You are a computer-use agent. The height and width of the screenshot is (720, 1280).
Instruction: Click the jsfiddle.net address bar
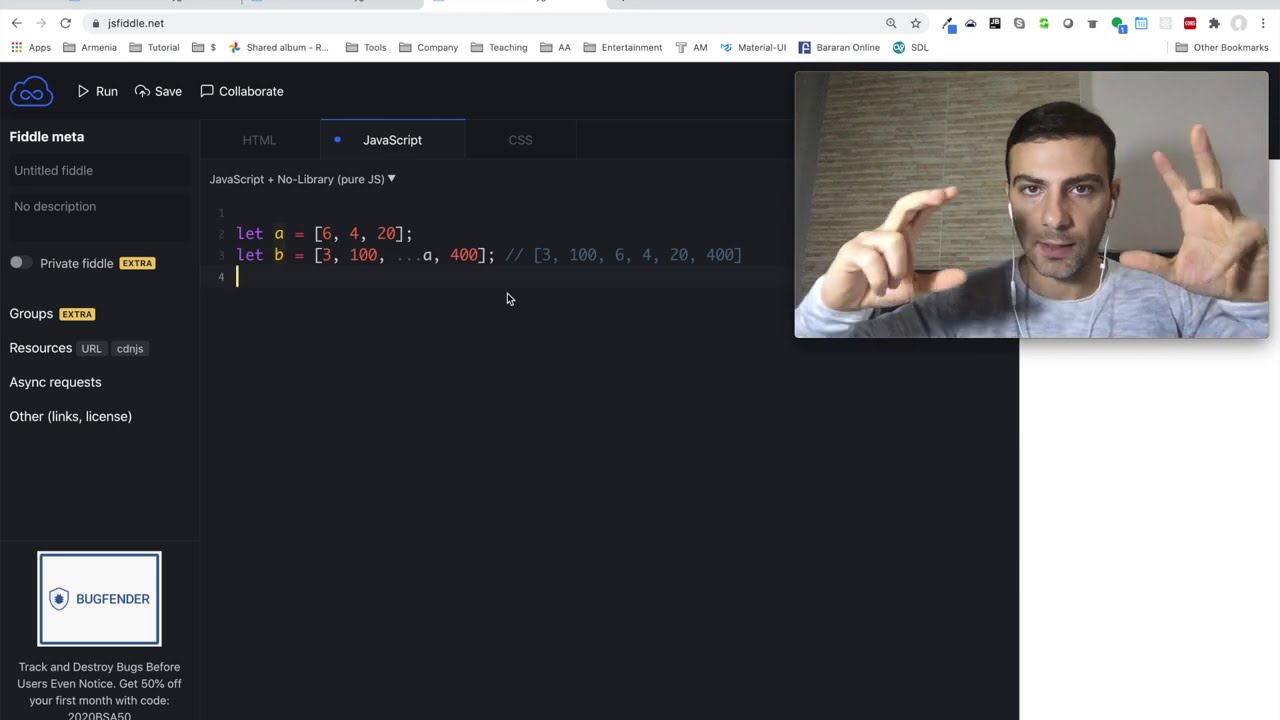(480, 23)
